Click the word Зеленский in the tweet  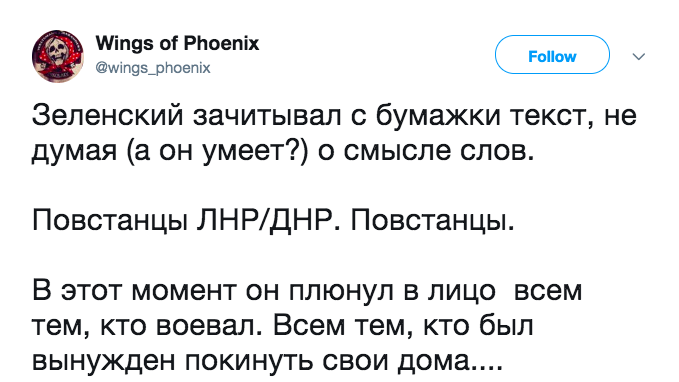107,116
